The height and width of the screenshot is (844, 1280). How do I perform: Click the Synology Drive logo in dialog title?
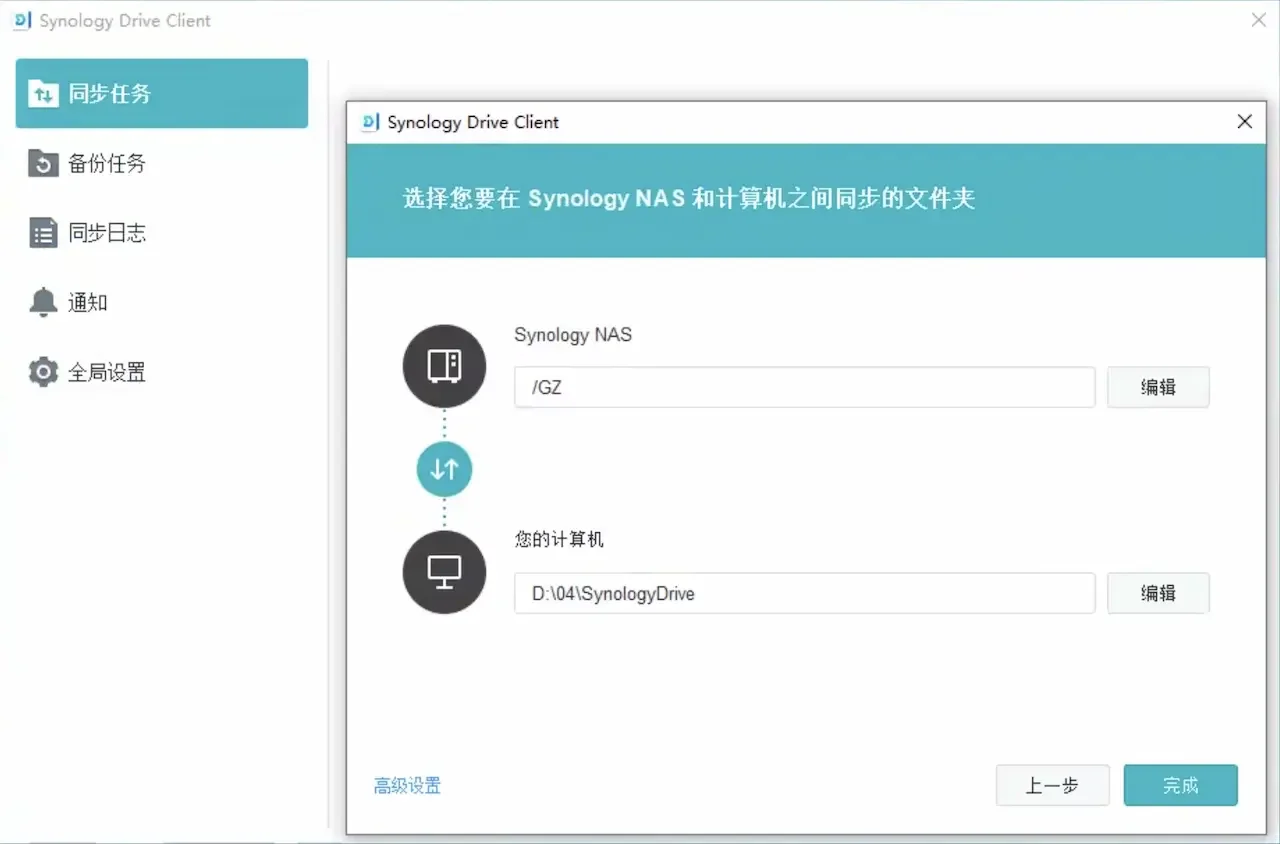pos(370,122)
